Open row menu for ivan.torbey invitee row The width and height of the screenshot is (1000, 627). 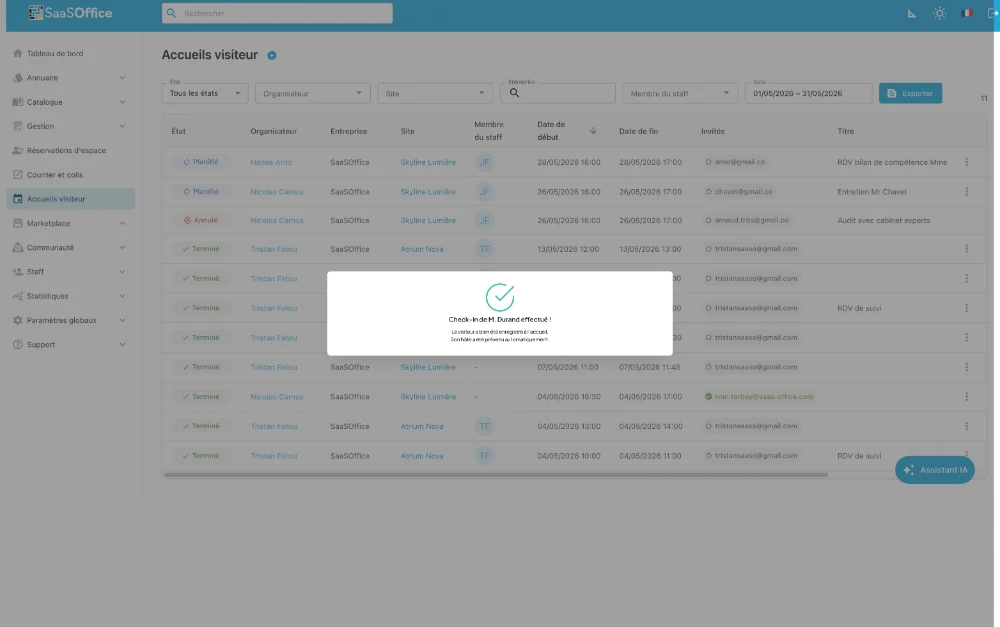[x=966, y=397]
